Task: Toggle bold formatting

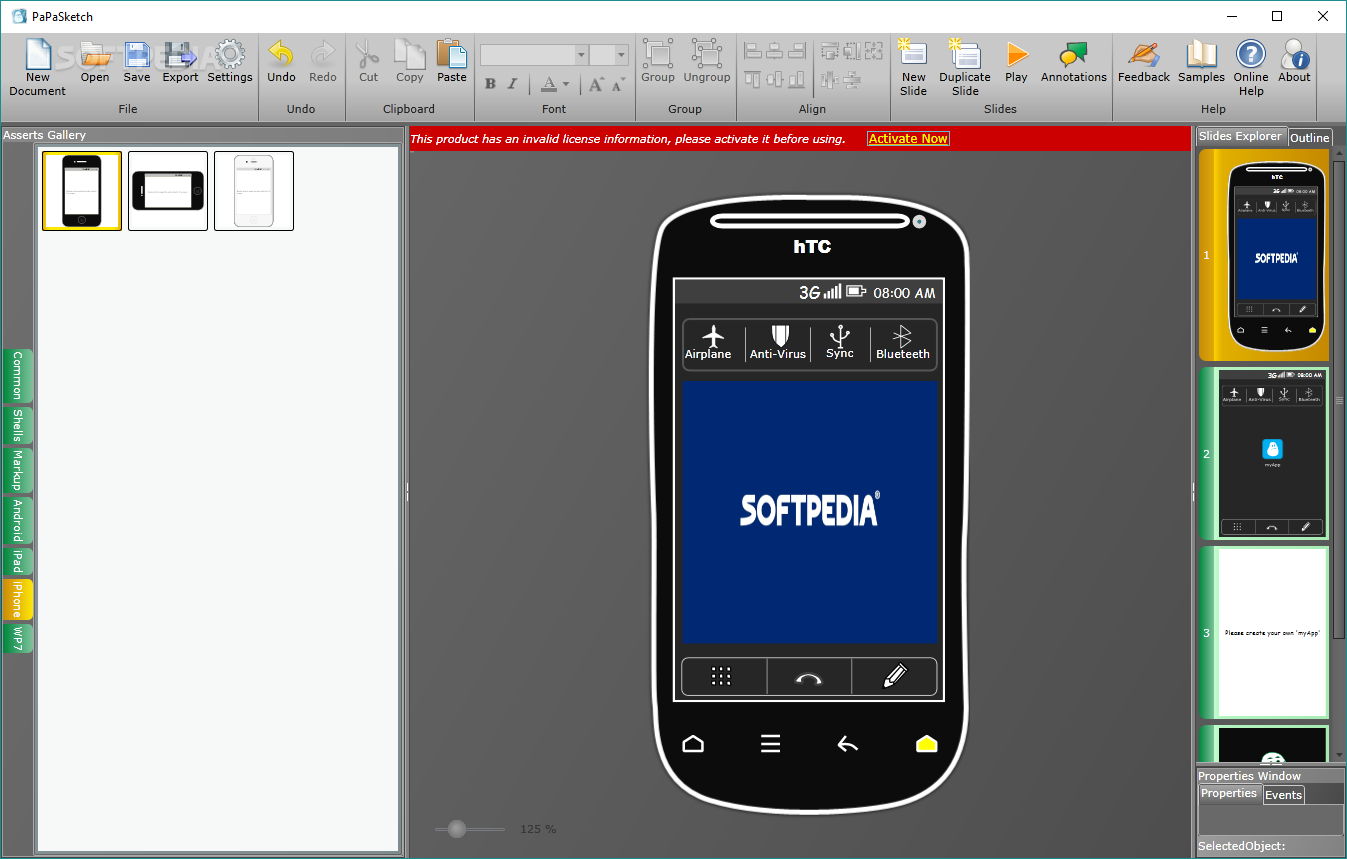Action: 490,84
